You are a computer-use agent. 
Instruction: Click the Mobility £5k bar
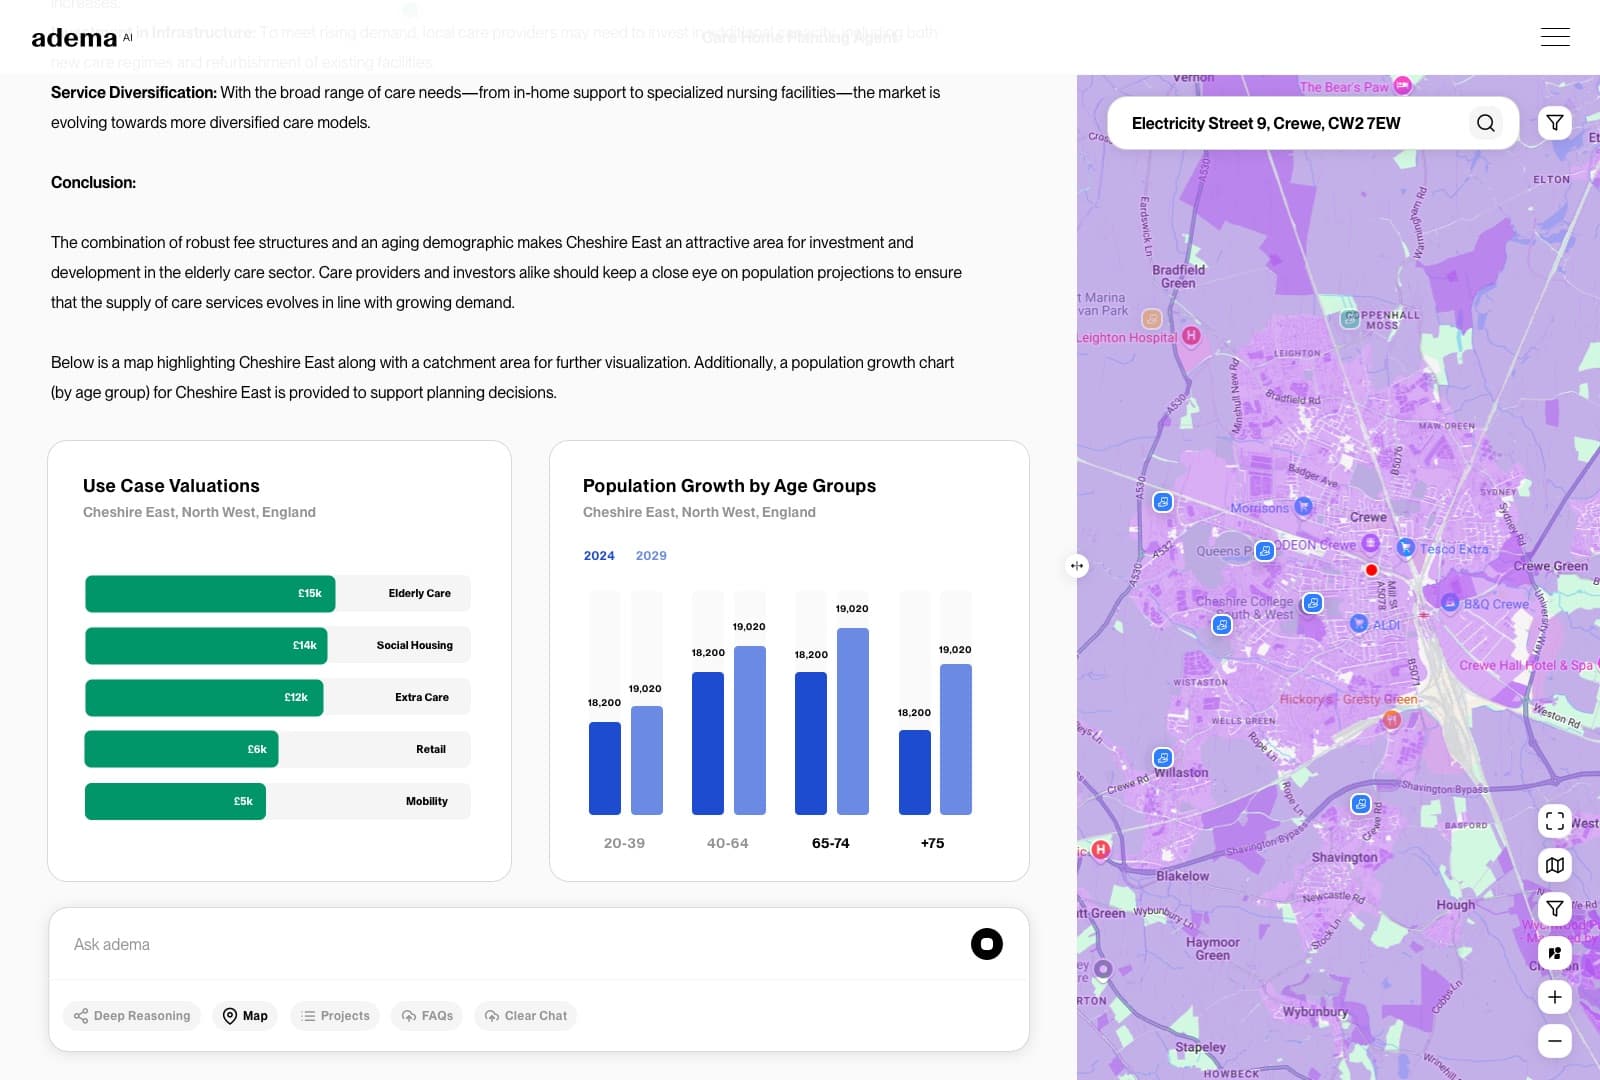click(175, 802)
